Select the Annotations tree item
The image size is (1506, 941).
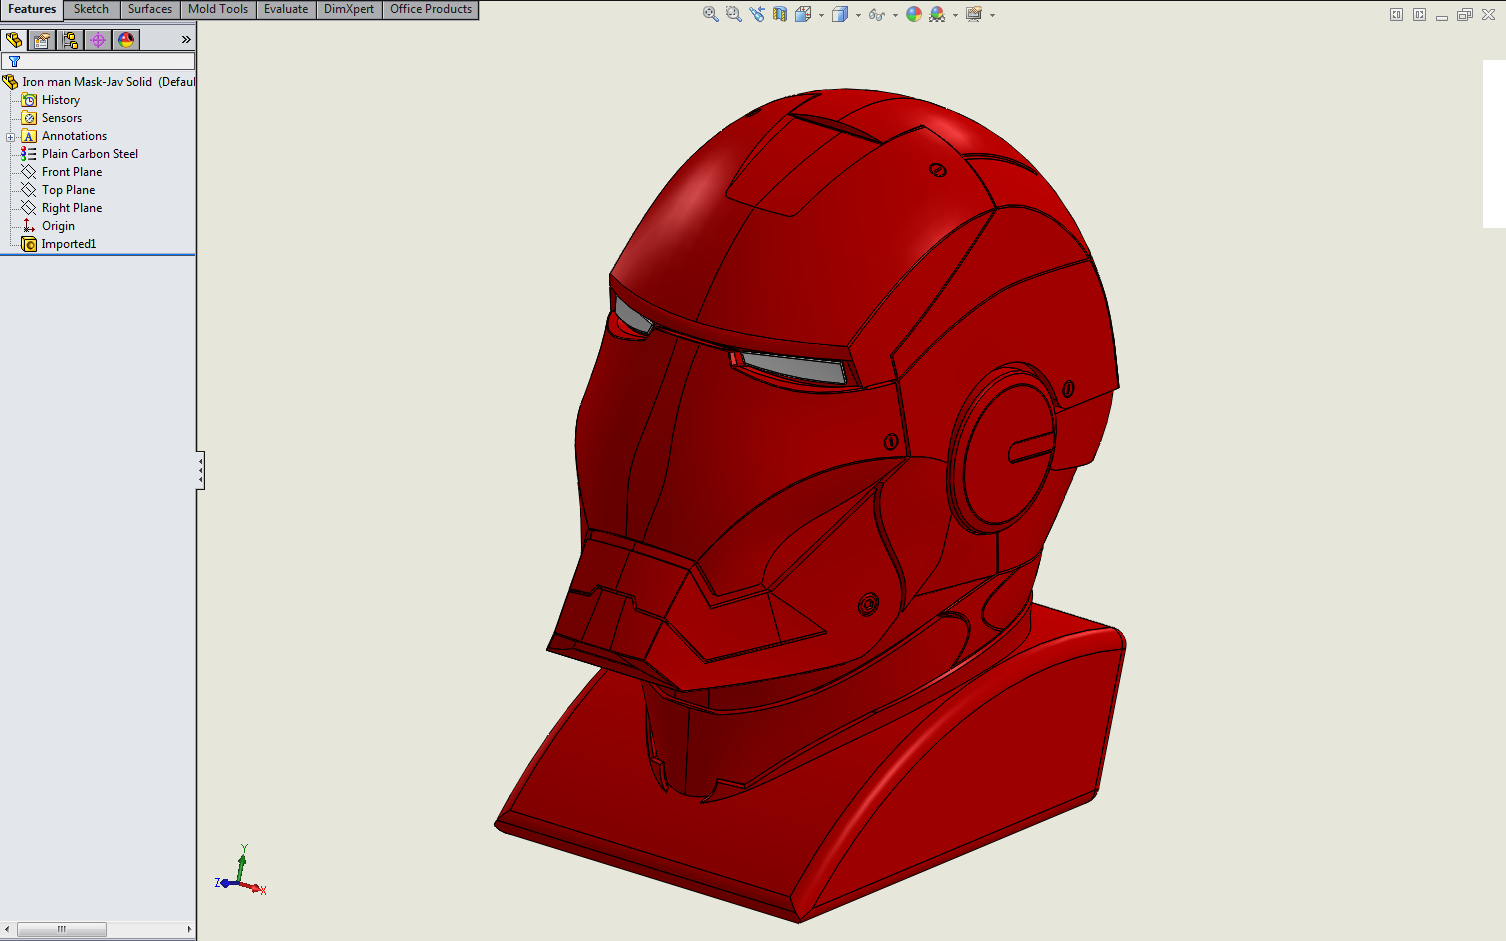coord(74,136)
